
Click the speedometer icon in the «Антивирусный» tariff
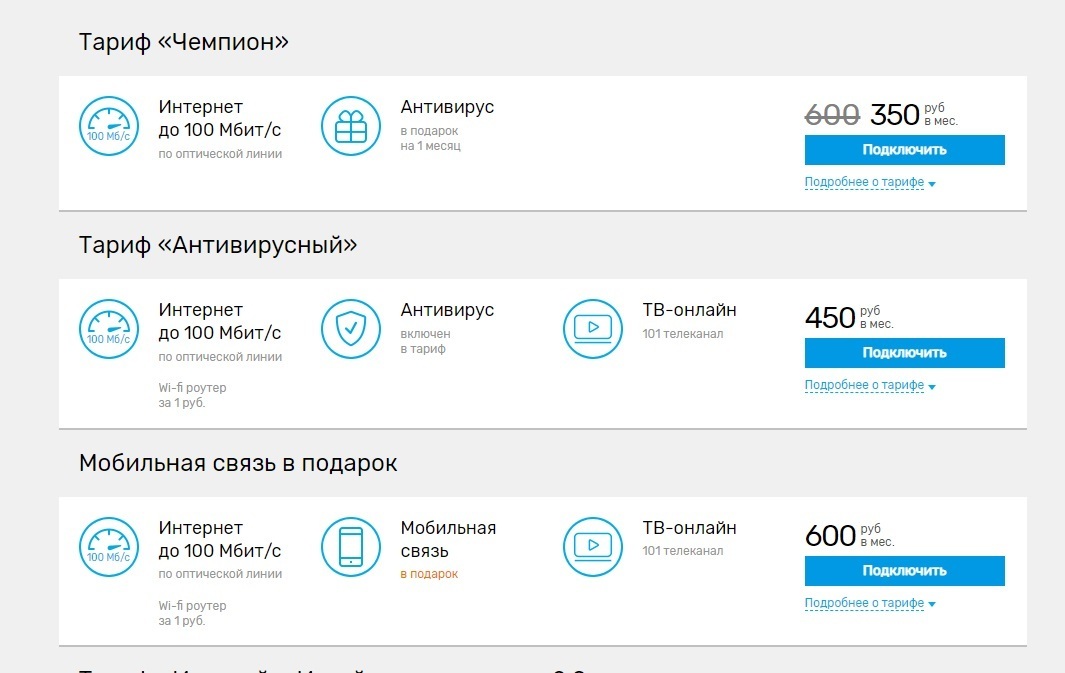pos(108,328)
